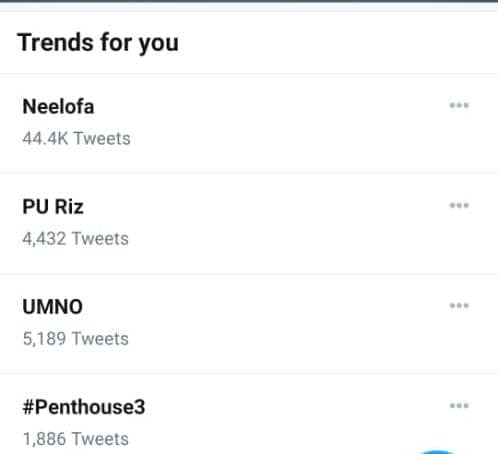Click the Trends for you heading
The image size is (498, 454).
point(98,43)
